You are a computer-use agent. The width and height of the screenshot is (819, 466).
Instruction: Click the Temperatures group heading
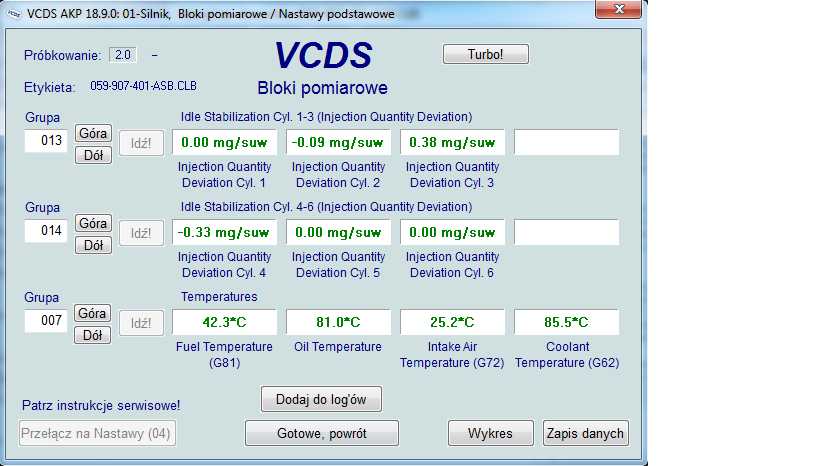click(x=219, y=297)
